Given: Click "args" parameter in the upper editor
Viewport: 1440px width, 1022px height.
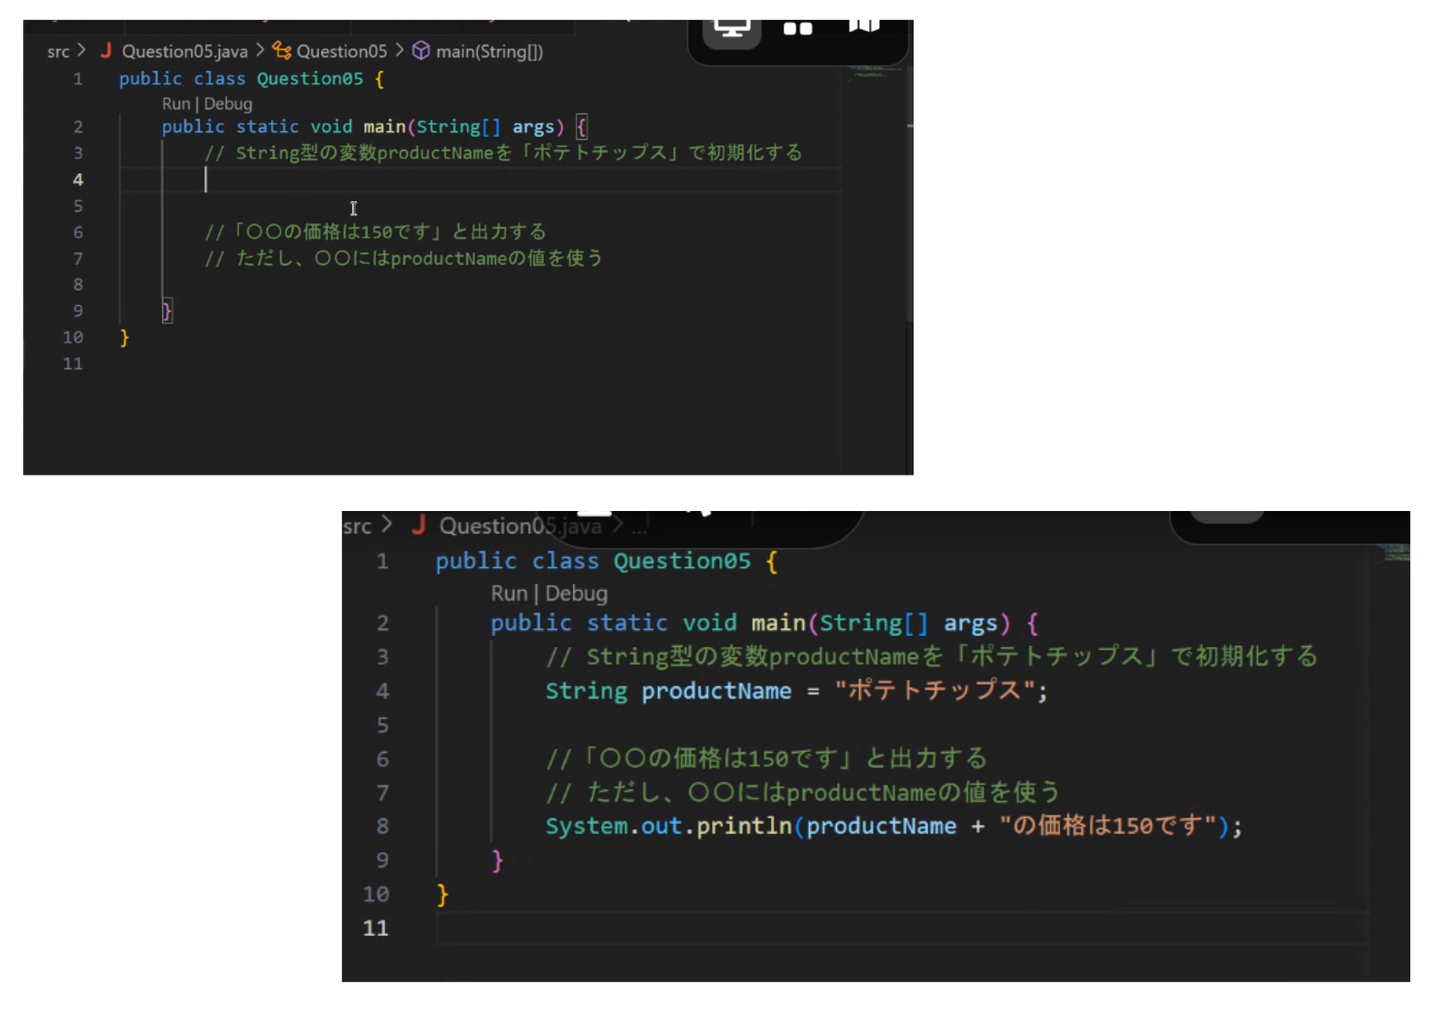Looking at the screenshot, I should [x=533, y=127].
